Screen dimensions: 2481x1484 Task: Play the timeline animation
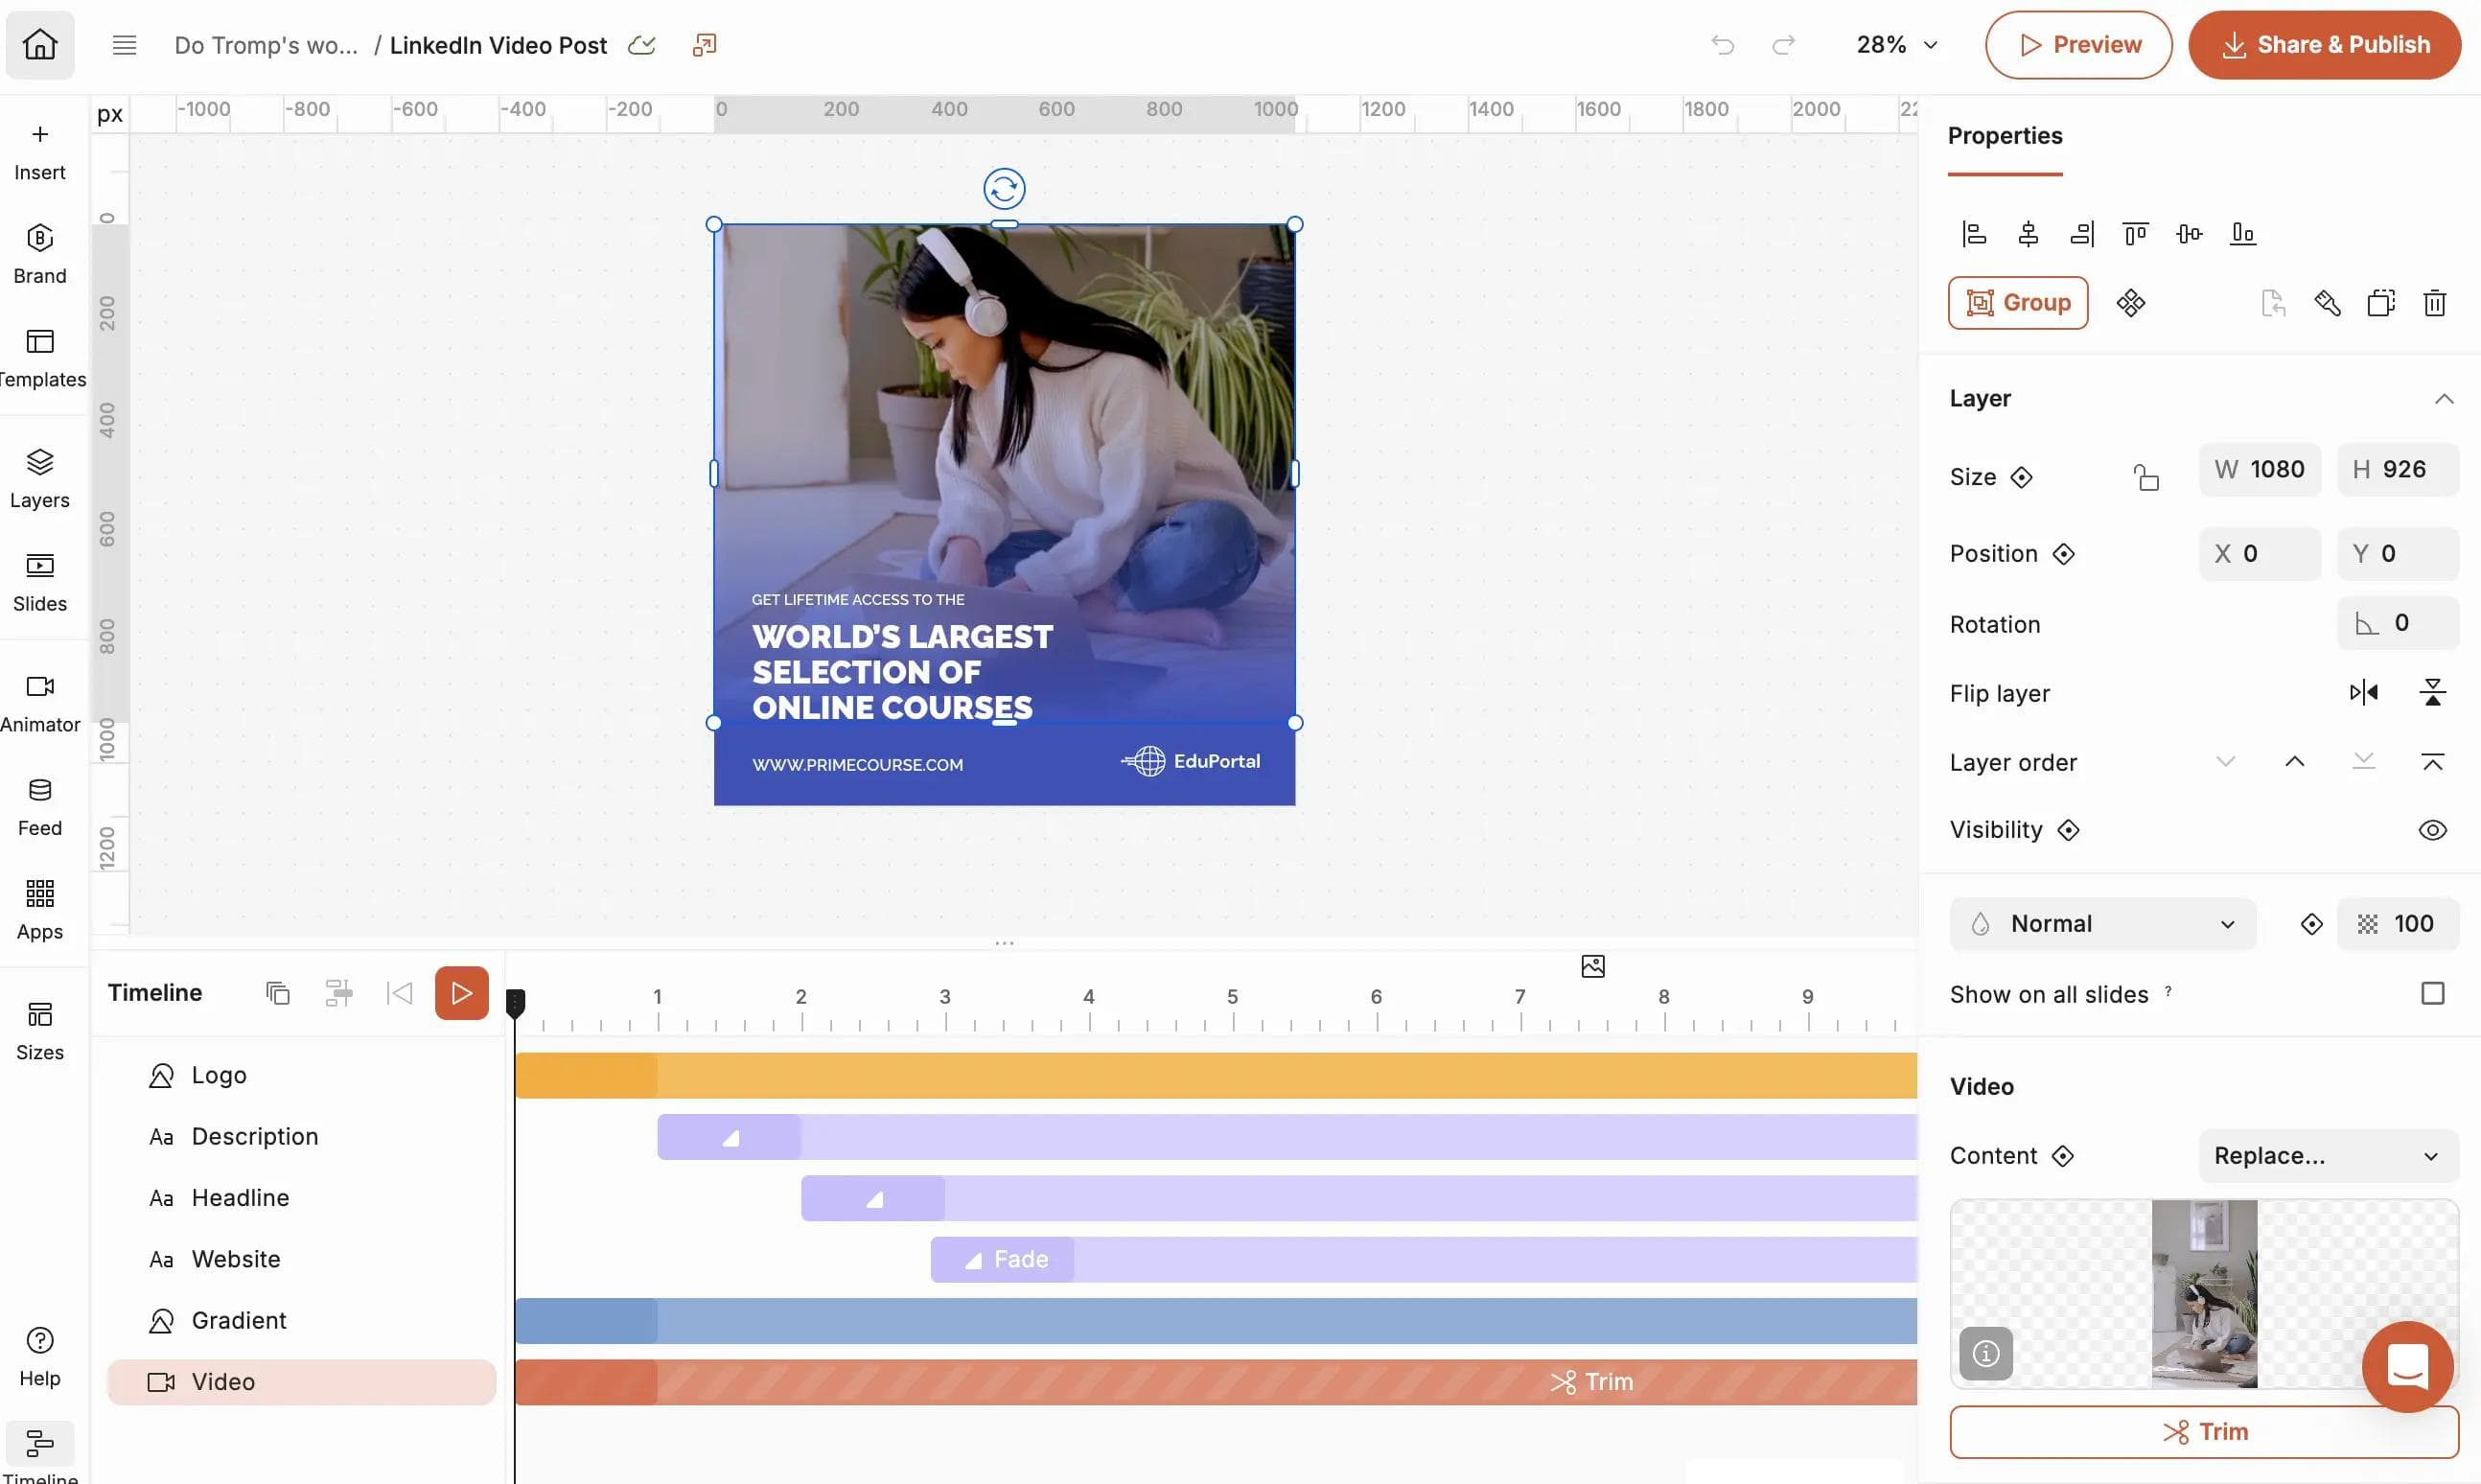(461, 991)
